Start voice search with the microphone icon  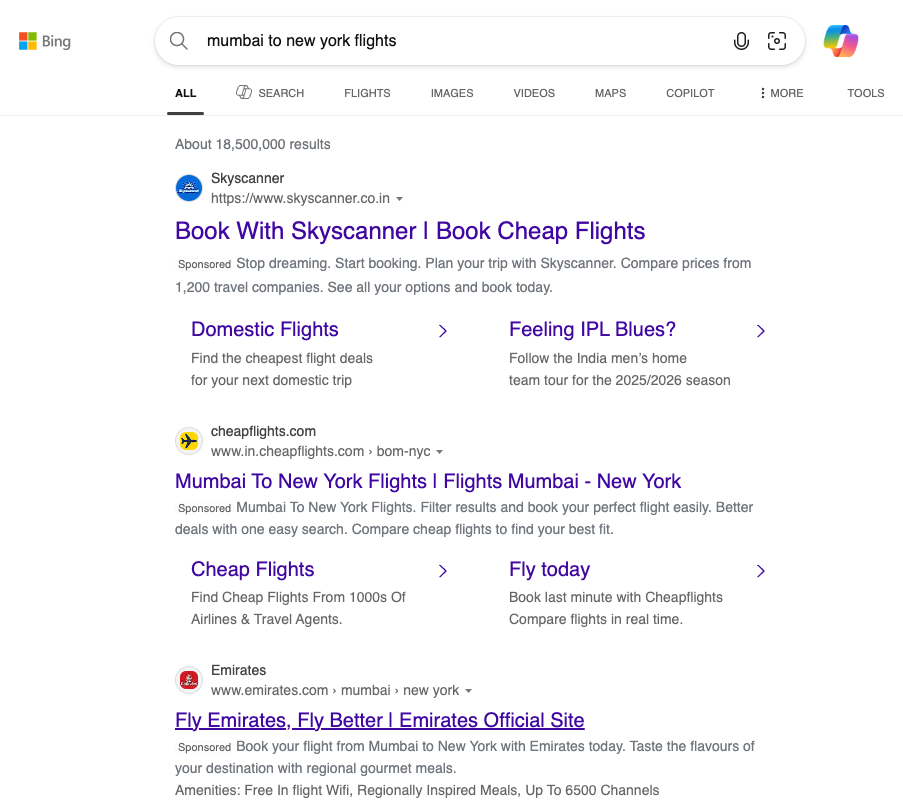point(741,41)
